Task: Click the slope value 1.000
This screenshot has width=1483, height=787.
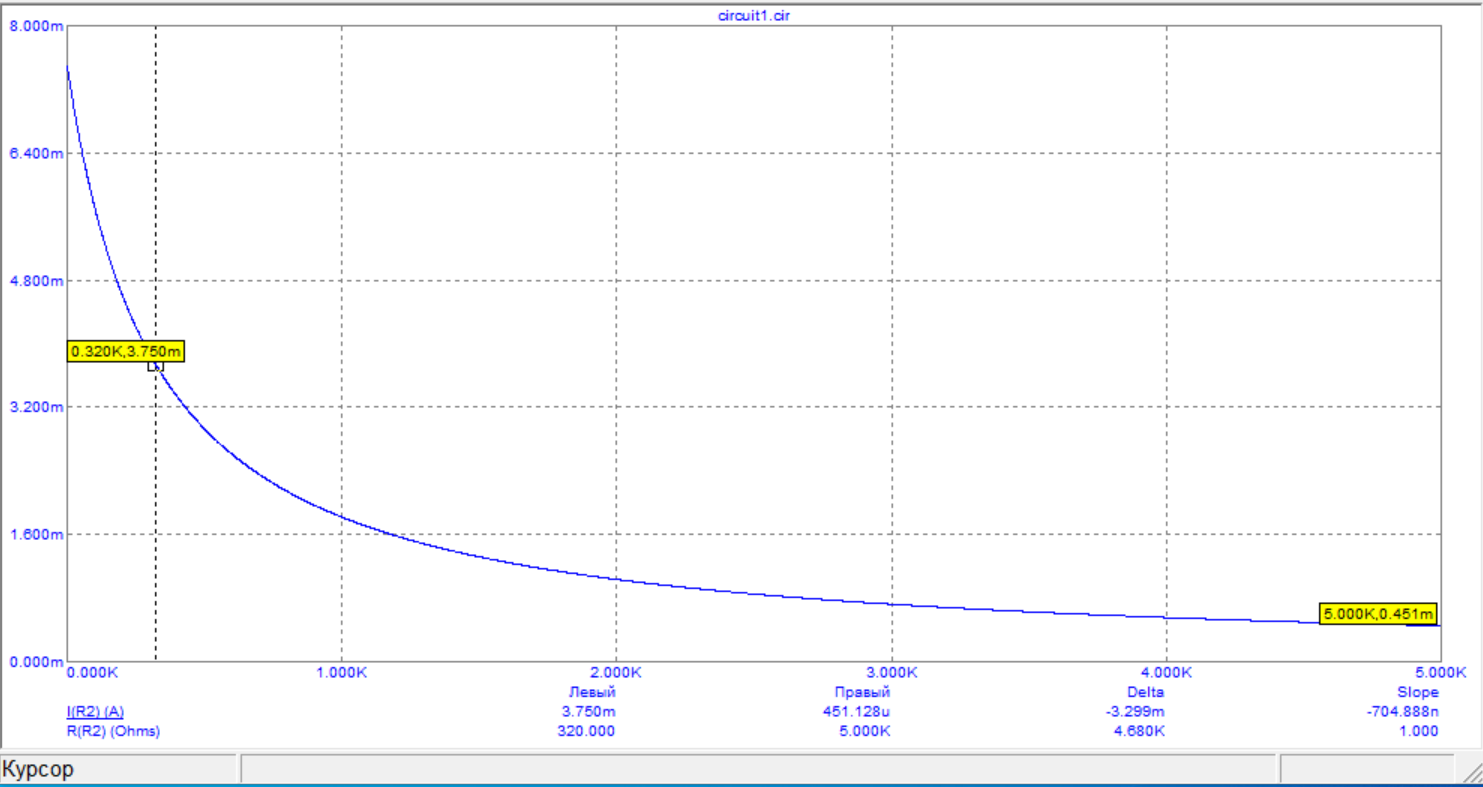Action: [x=1421, y=731]
